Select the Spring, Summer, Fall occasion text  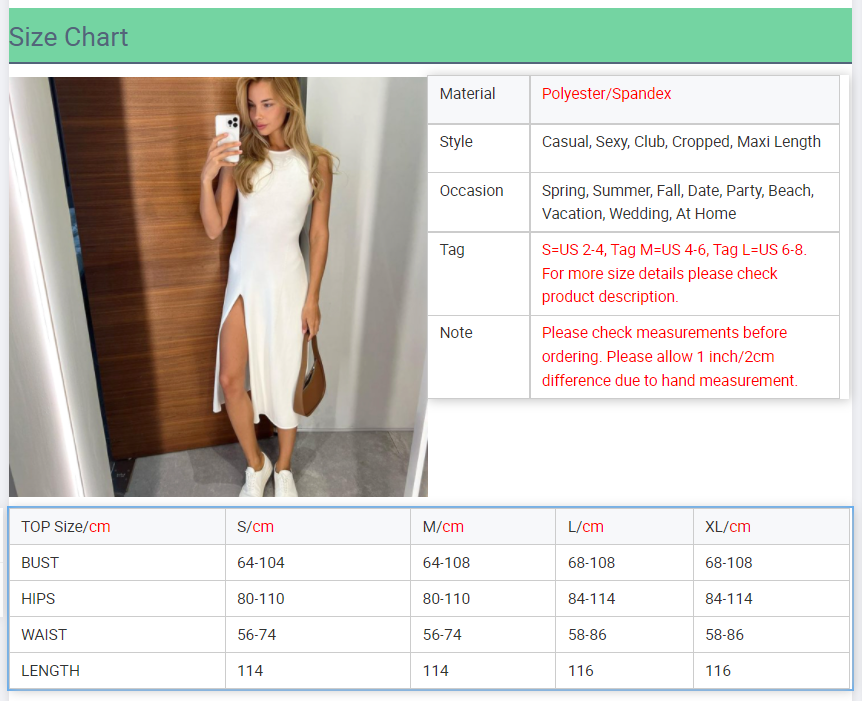pos(678,202)
